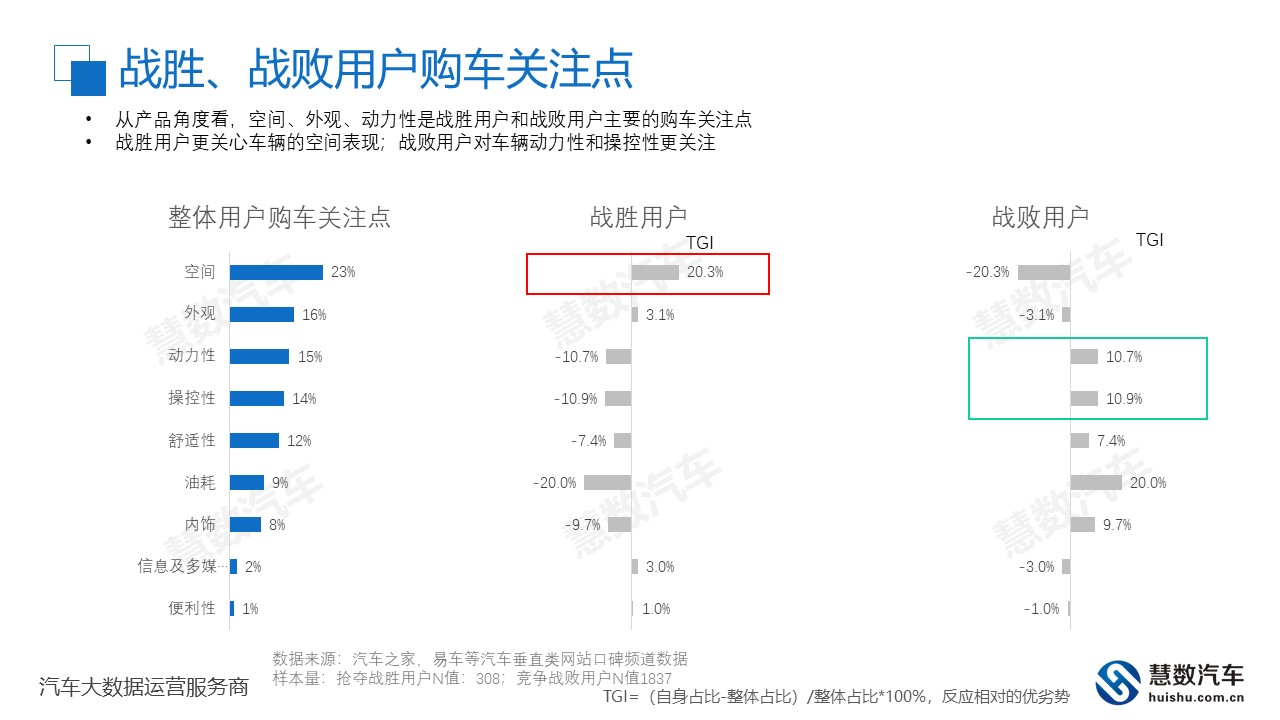Select the red highlight box around 20.3%
1280x720 pixels.
[x=648, y=274]
